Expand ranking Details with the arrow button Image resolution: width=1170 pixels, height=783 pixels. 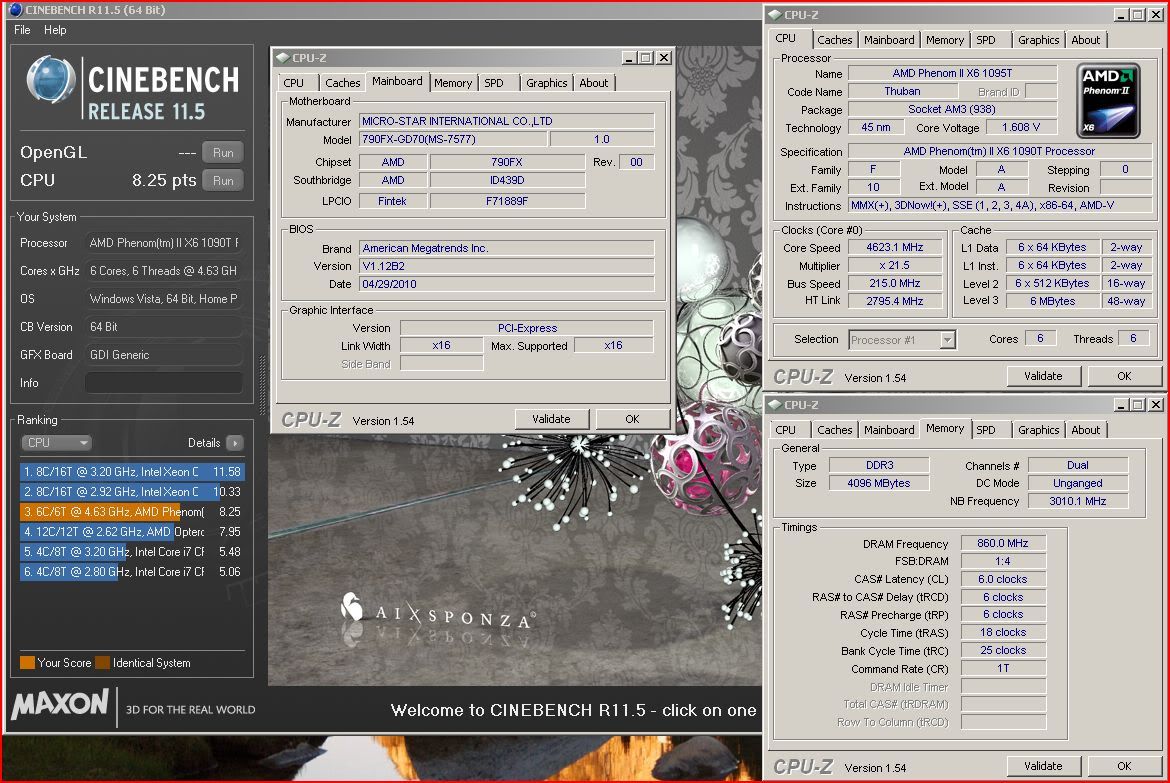(x=235, y=443)
